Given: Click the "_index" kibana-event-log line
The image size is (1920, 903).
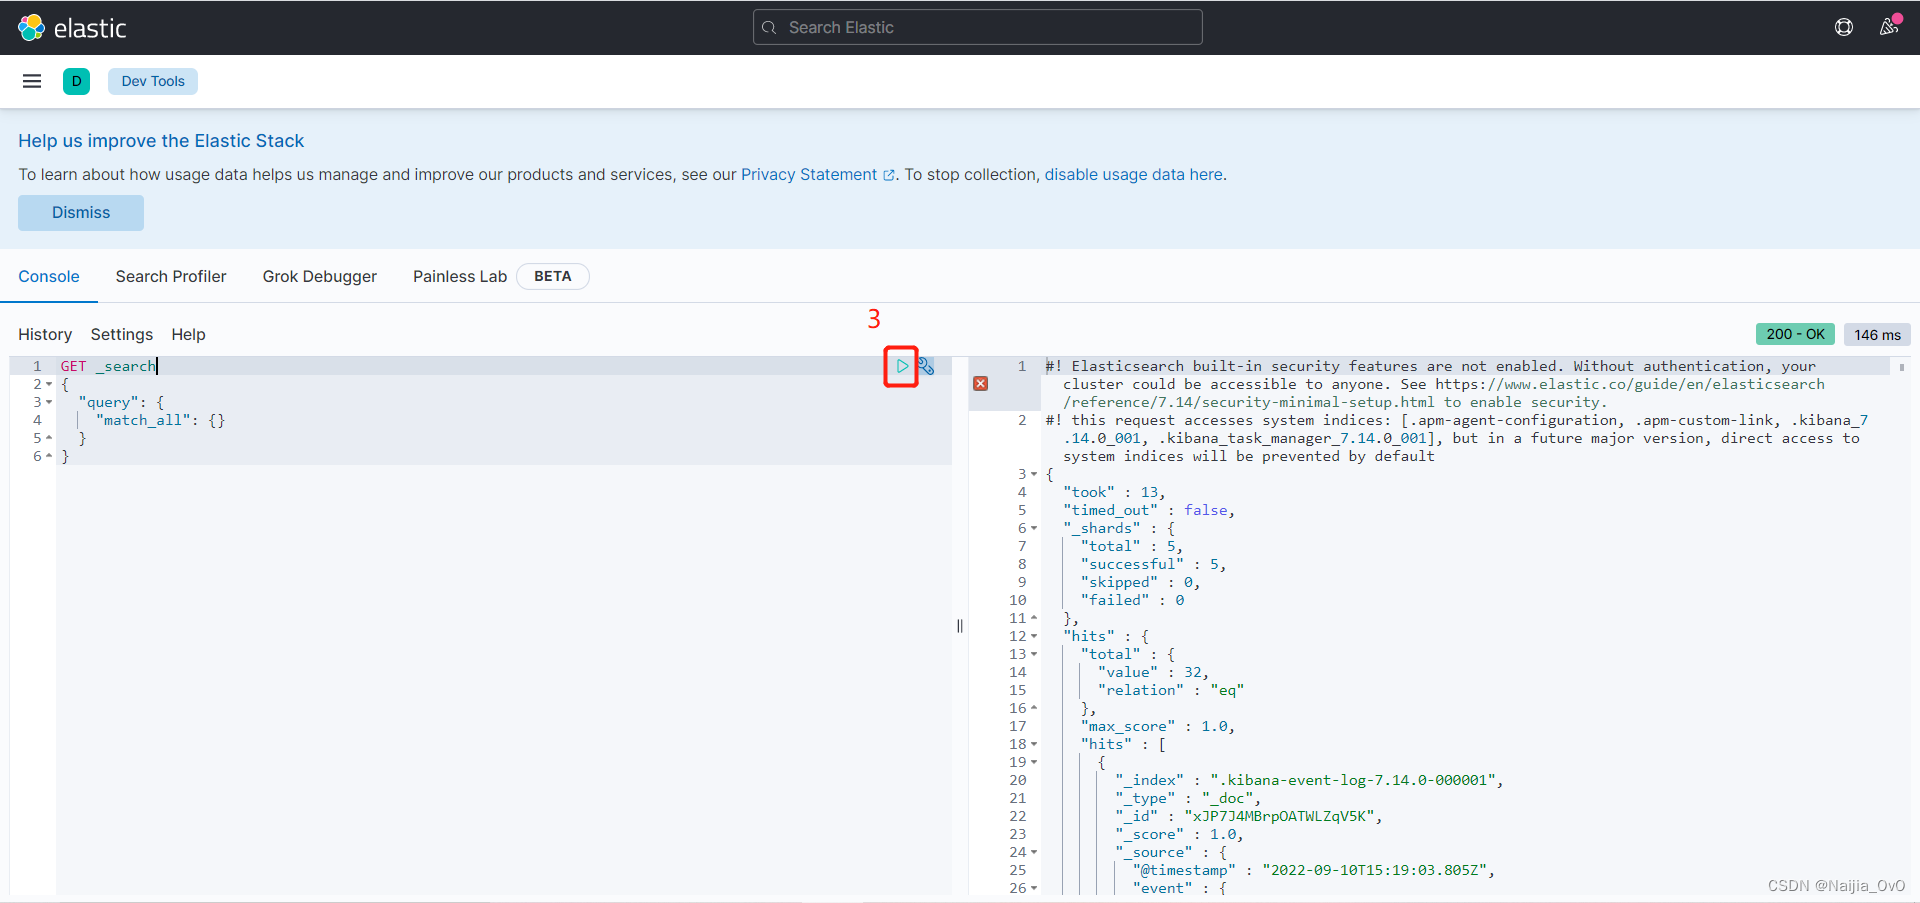Looking at the screenshot, I should pyautogui.click(x=1309, y=780).
